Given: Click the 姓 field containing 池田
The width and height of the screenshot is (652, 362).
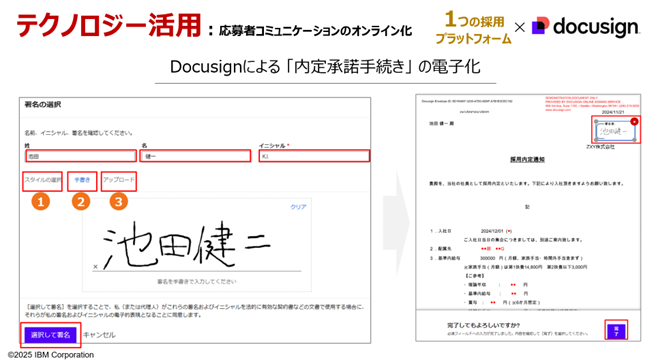Looking at the screenshot, I should coord(81,156).
